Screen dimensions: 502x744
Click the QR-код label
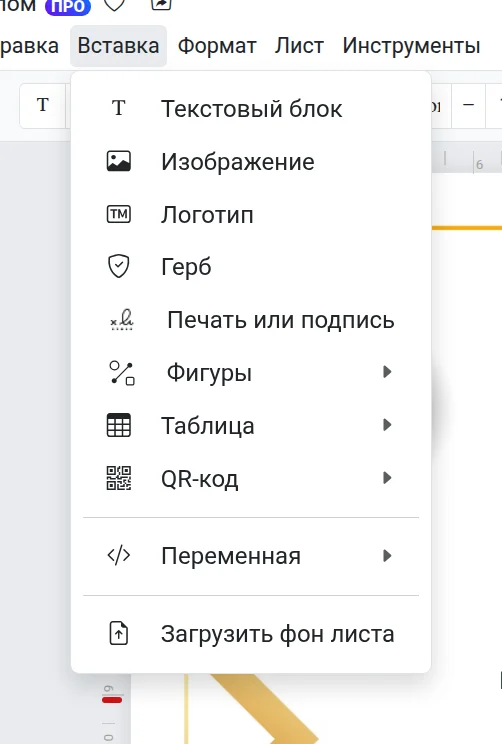[200, 479]
